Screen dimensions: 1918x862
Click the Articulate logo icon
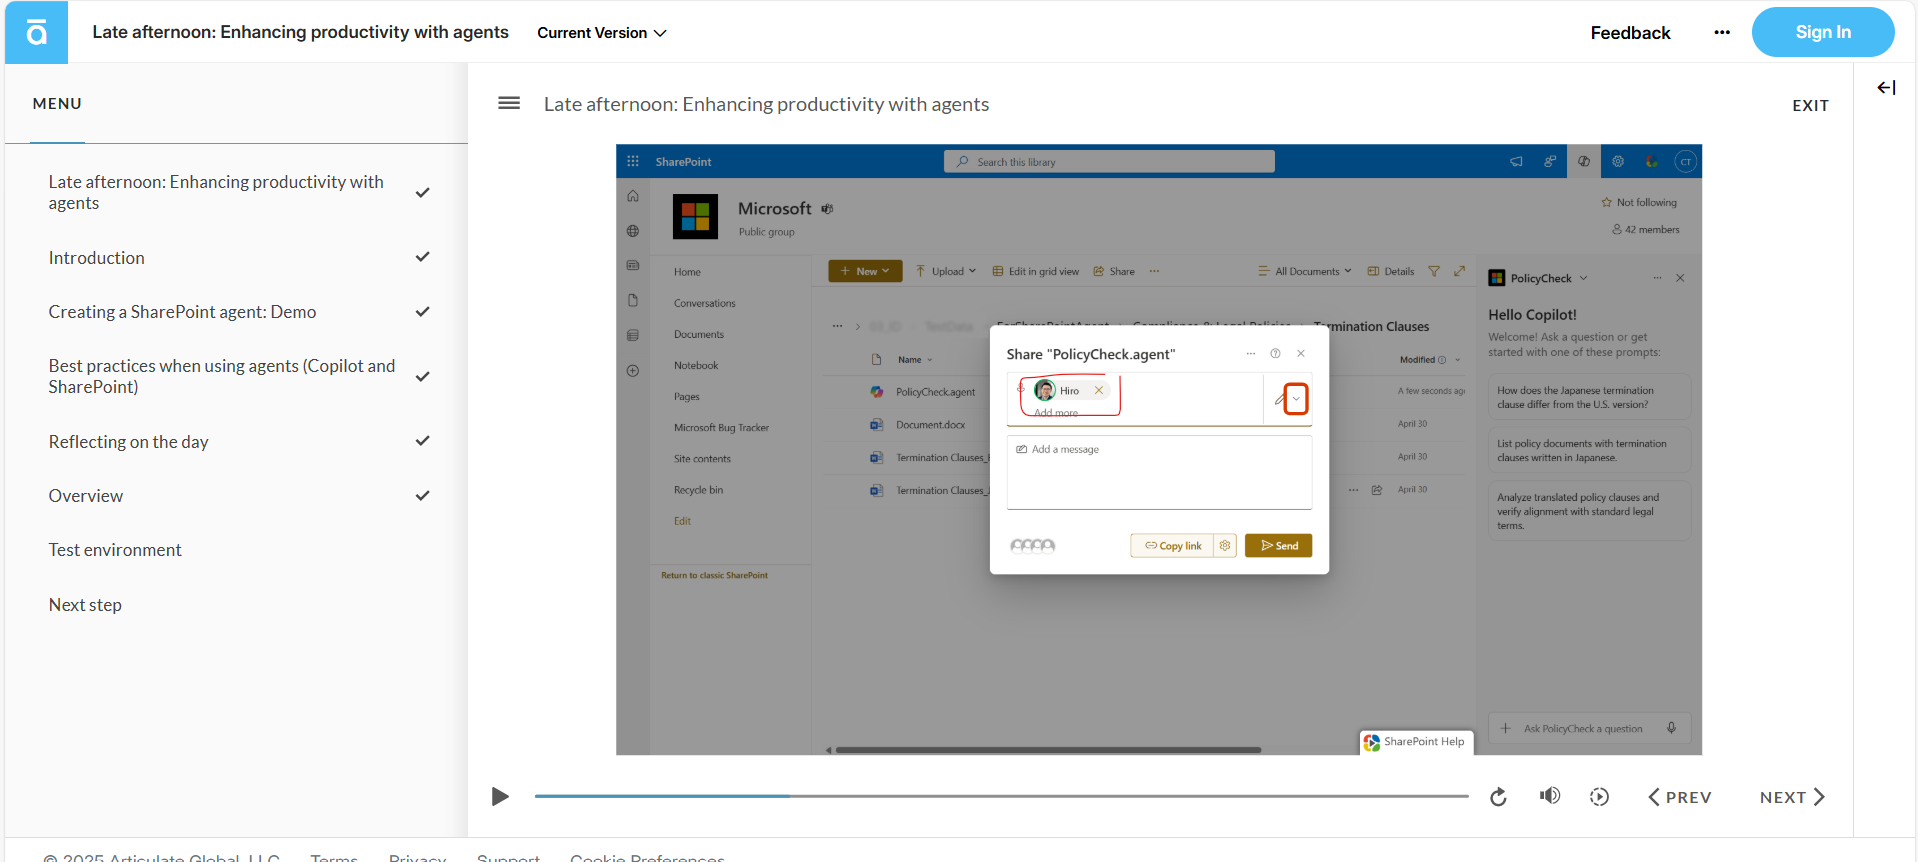[x=36, y=33]
